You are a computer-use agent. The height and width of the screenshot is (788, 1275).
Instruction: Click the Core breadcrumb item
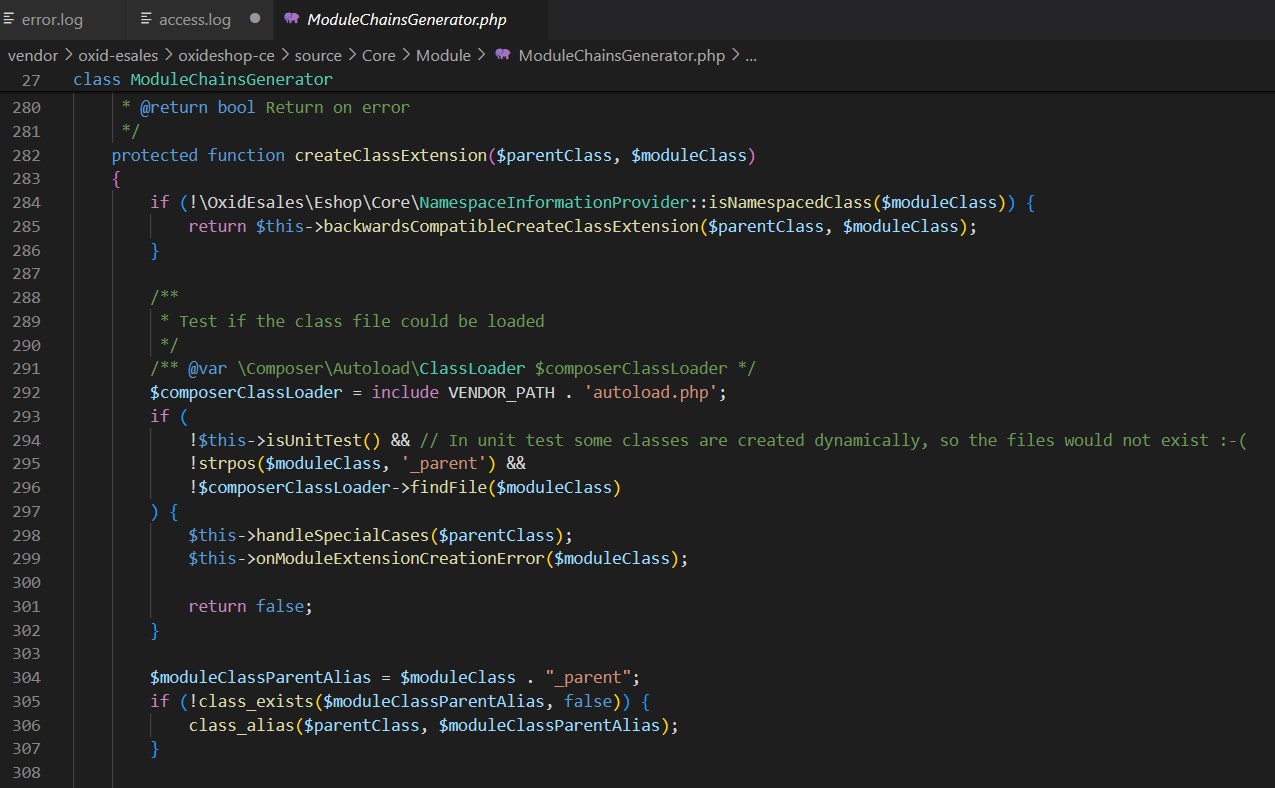(378, 55)
